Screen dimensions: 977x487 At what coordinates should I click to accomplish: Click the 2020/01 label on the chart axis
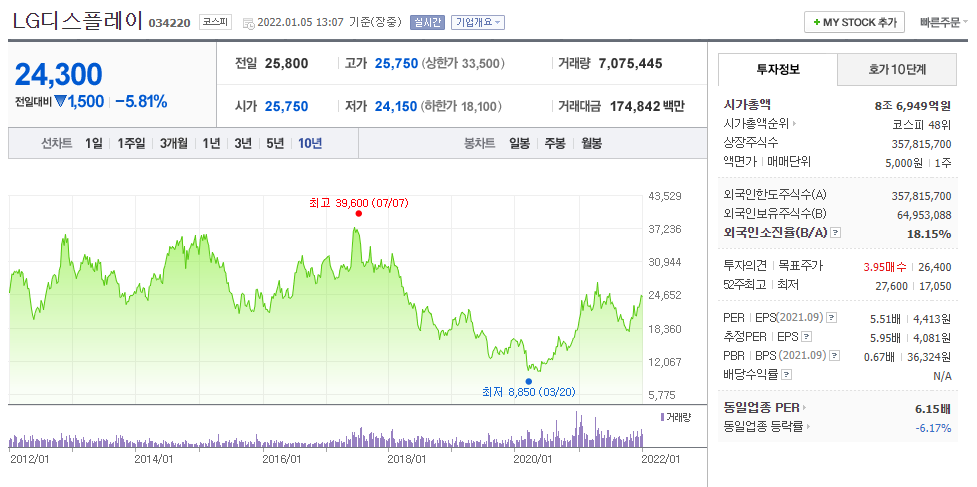tap(531, 458)
